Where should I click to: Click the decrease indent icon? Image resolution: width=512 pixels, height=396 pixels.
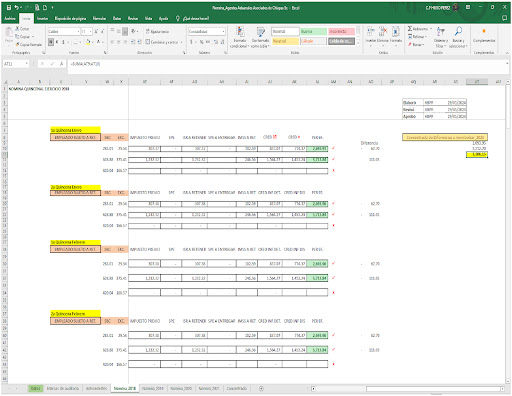point(133,42)
